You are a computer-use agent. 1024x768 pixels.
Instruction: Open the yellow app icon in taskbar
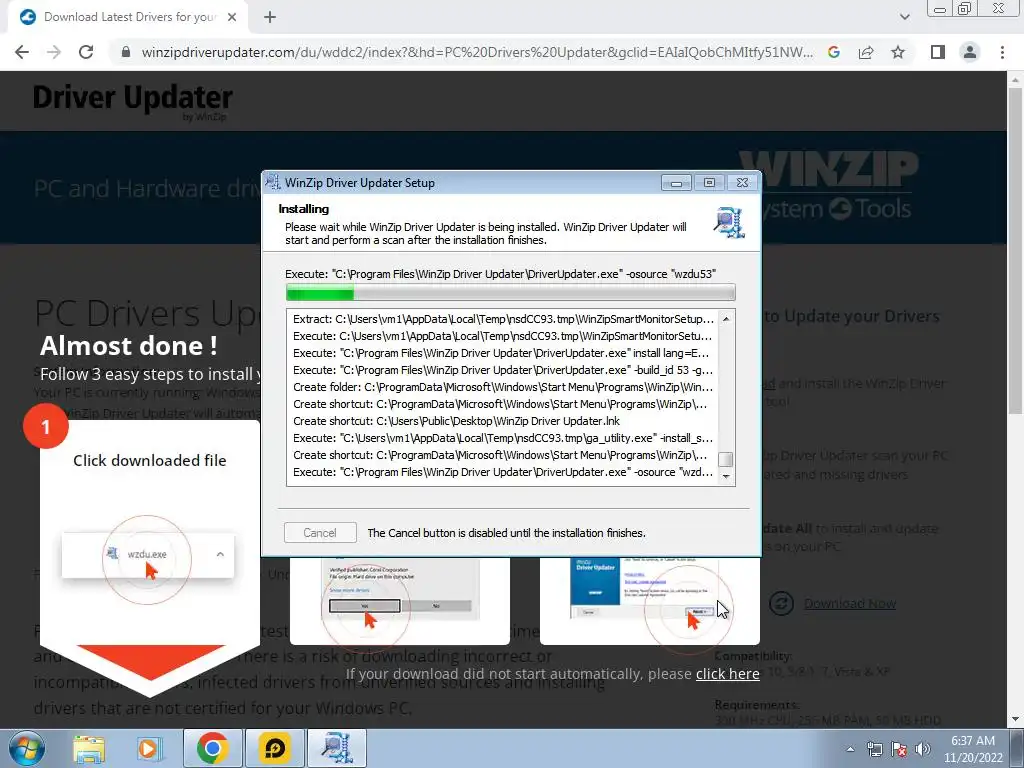tap(275, 748)
